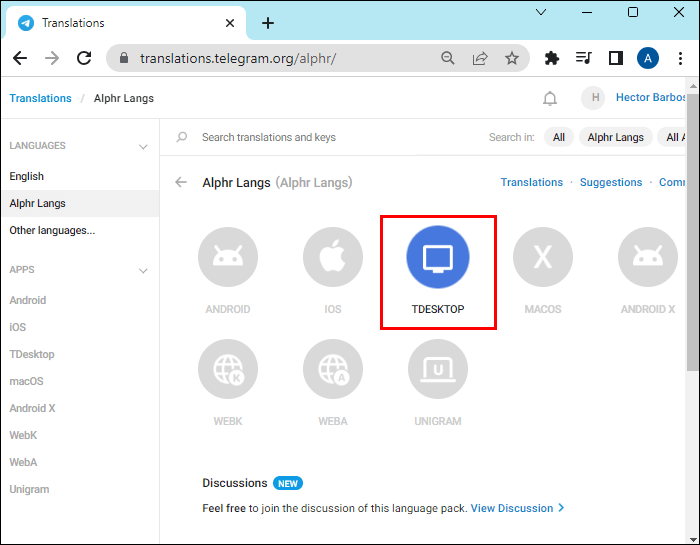The image size is (700, 545).
Task: Open browser extensions puzzle icon
Action: (552, 58)
